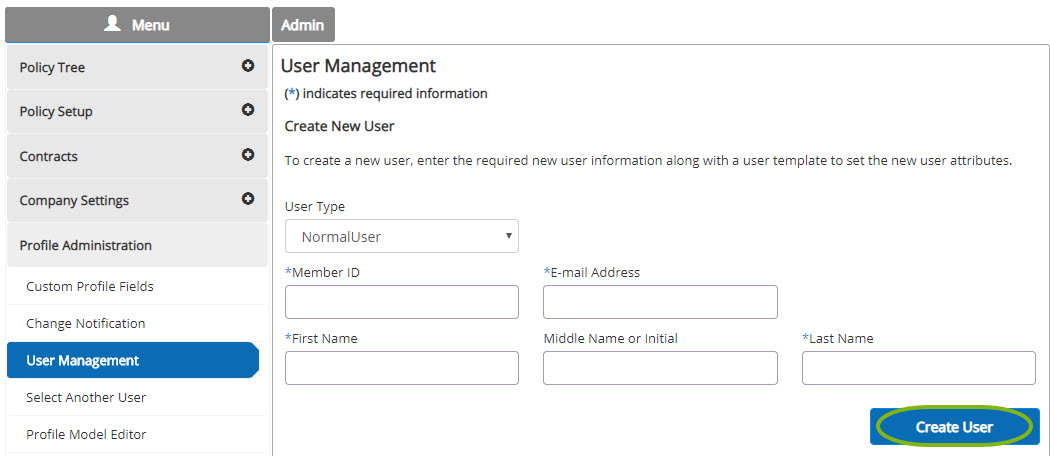Go to Change Notification page
The width and height of the screenshot is (1050, 456).
tap(86, 324)
